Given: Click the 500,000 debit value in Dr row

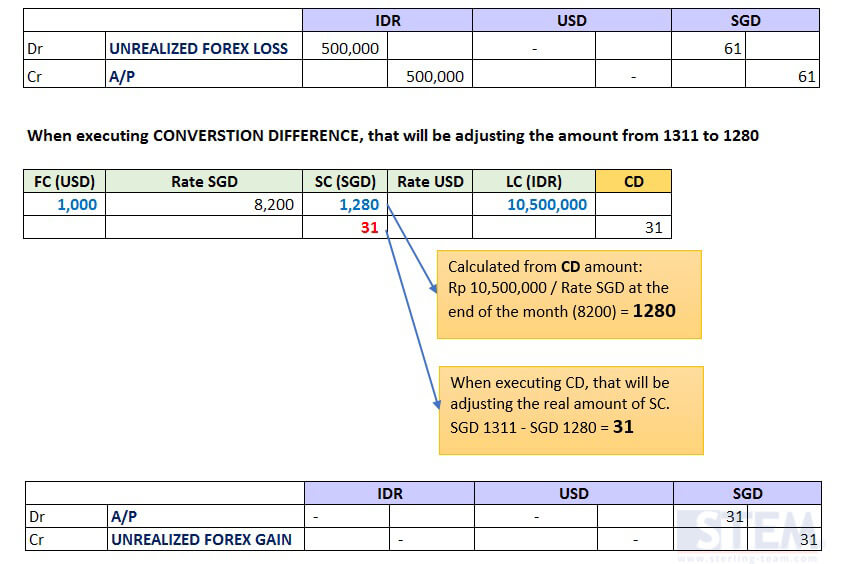Looking at the screenshot, I should (x=350, y=49).
